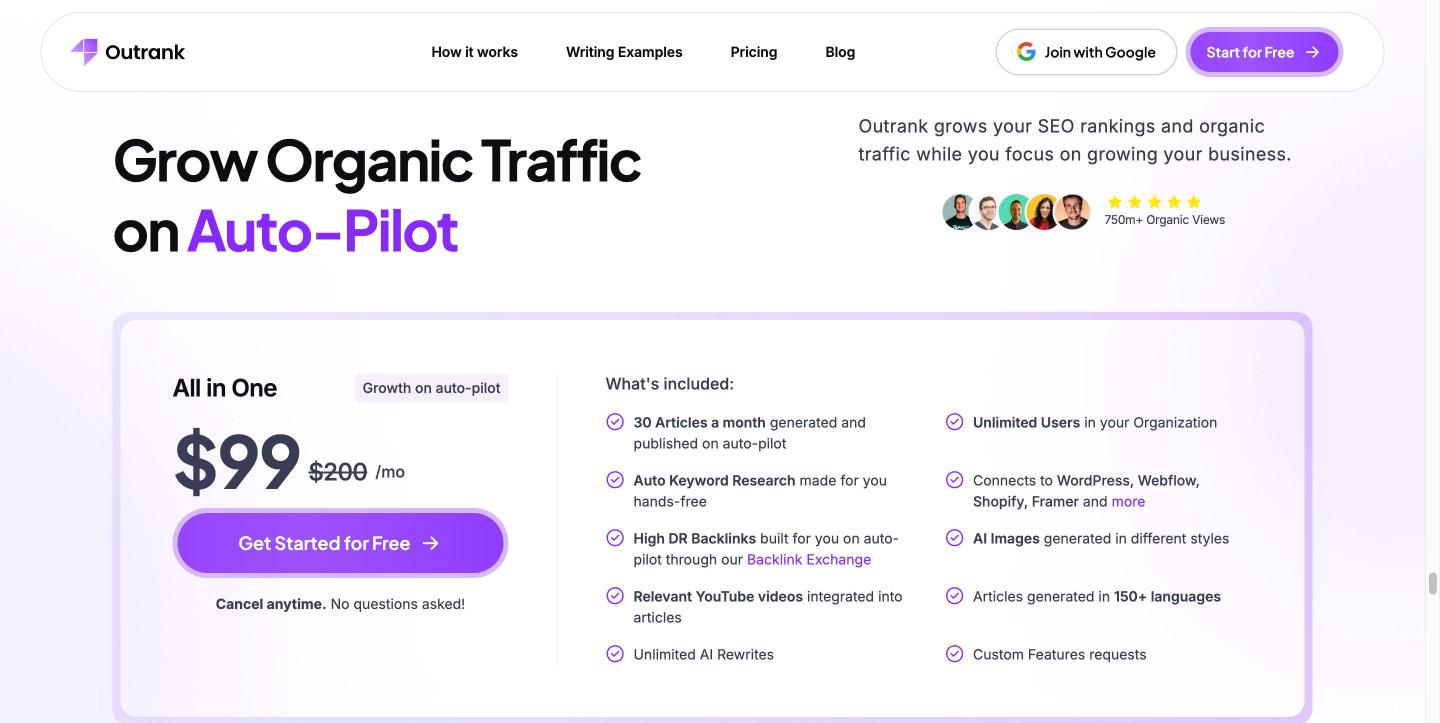Click the 'more' integrations link
The image size is (1440, 723).
[1128, 501]
